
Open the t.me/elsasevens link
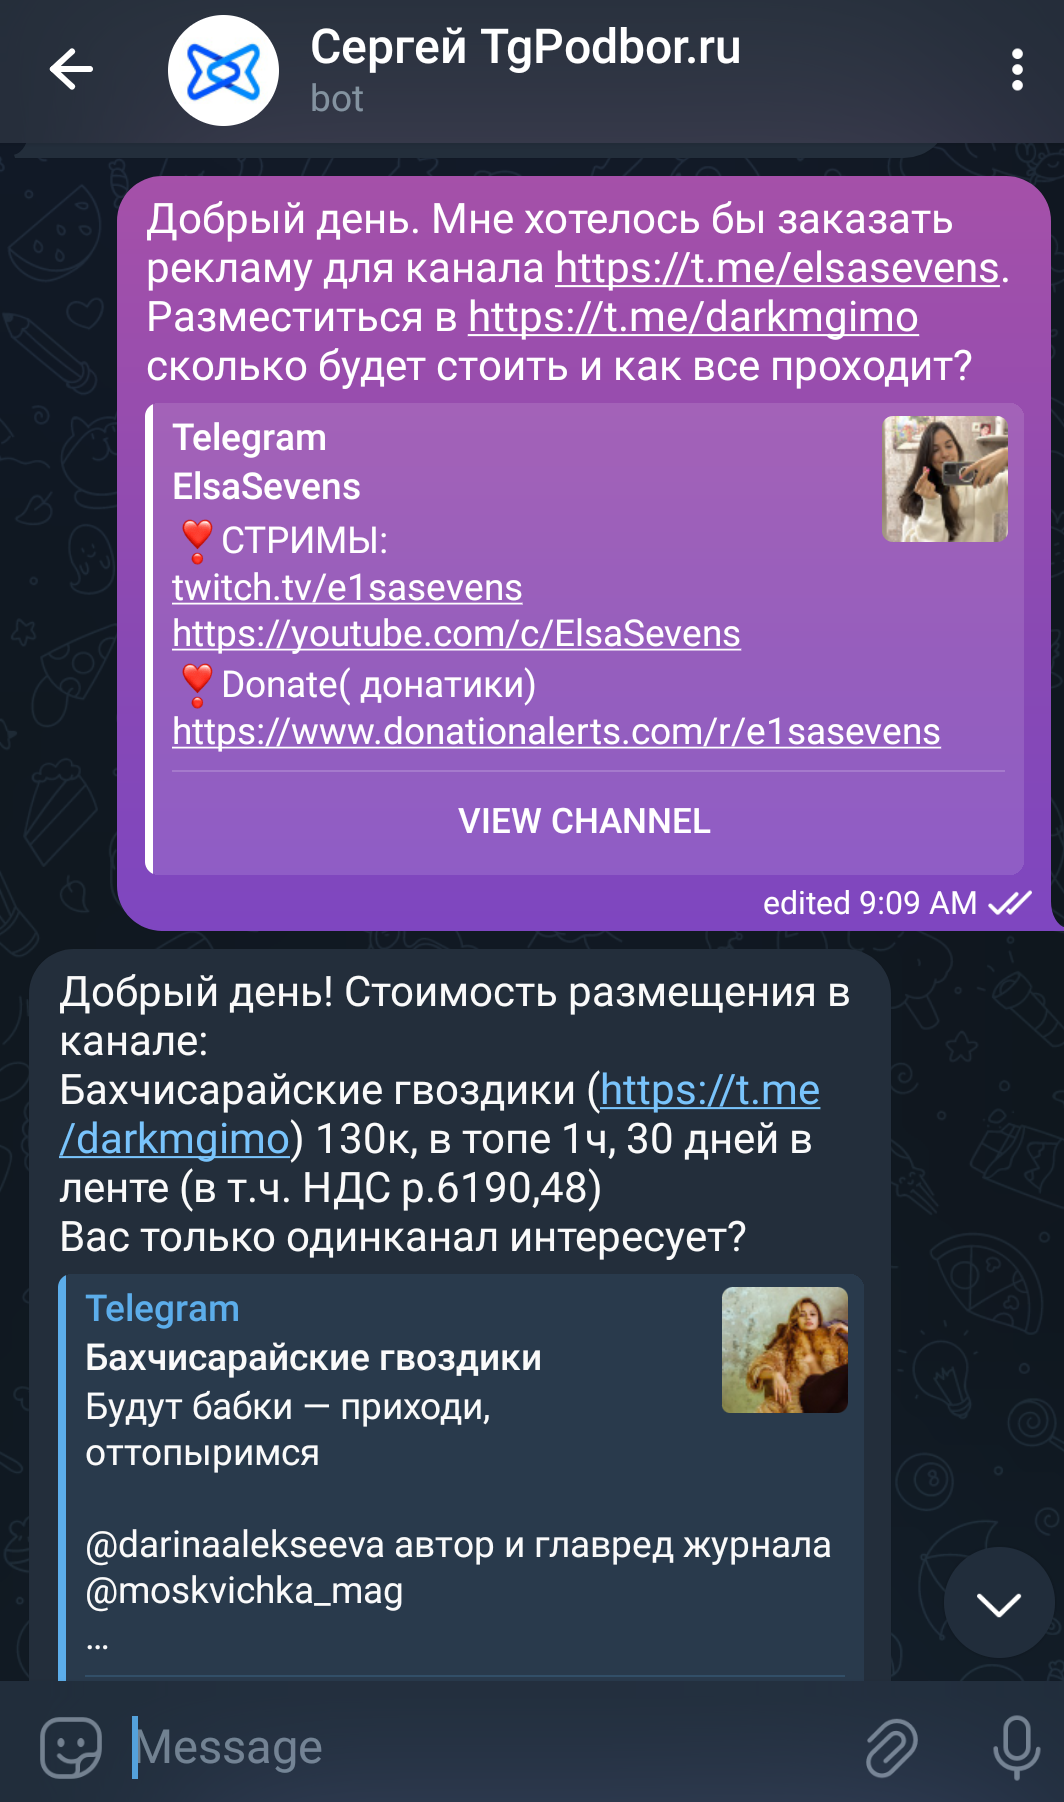777,268
